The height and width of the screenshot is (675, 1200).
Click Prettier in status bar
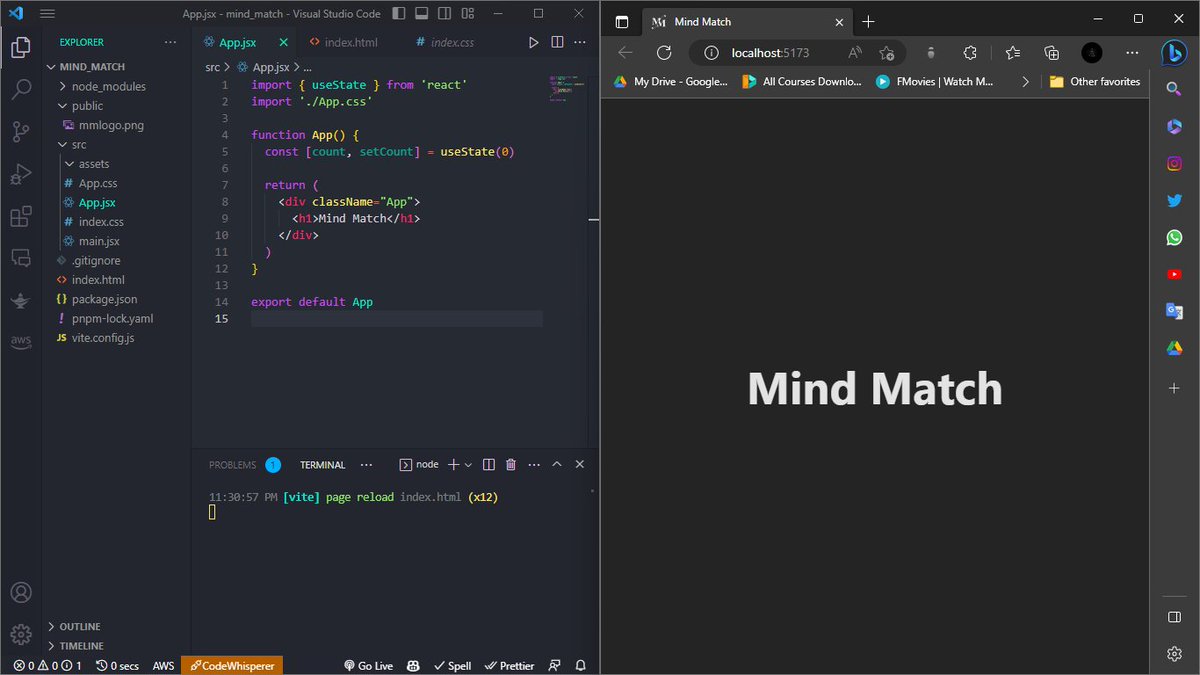pos(509,666)
